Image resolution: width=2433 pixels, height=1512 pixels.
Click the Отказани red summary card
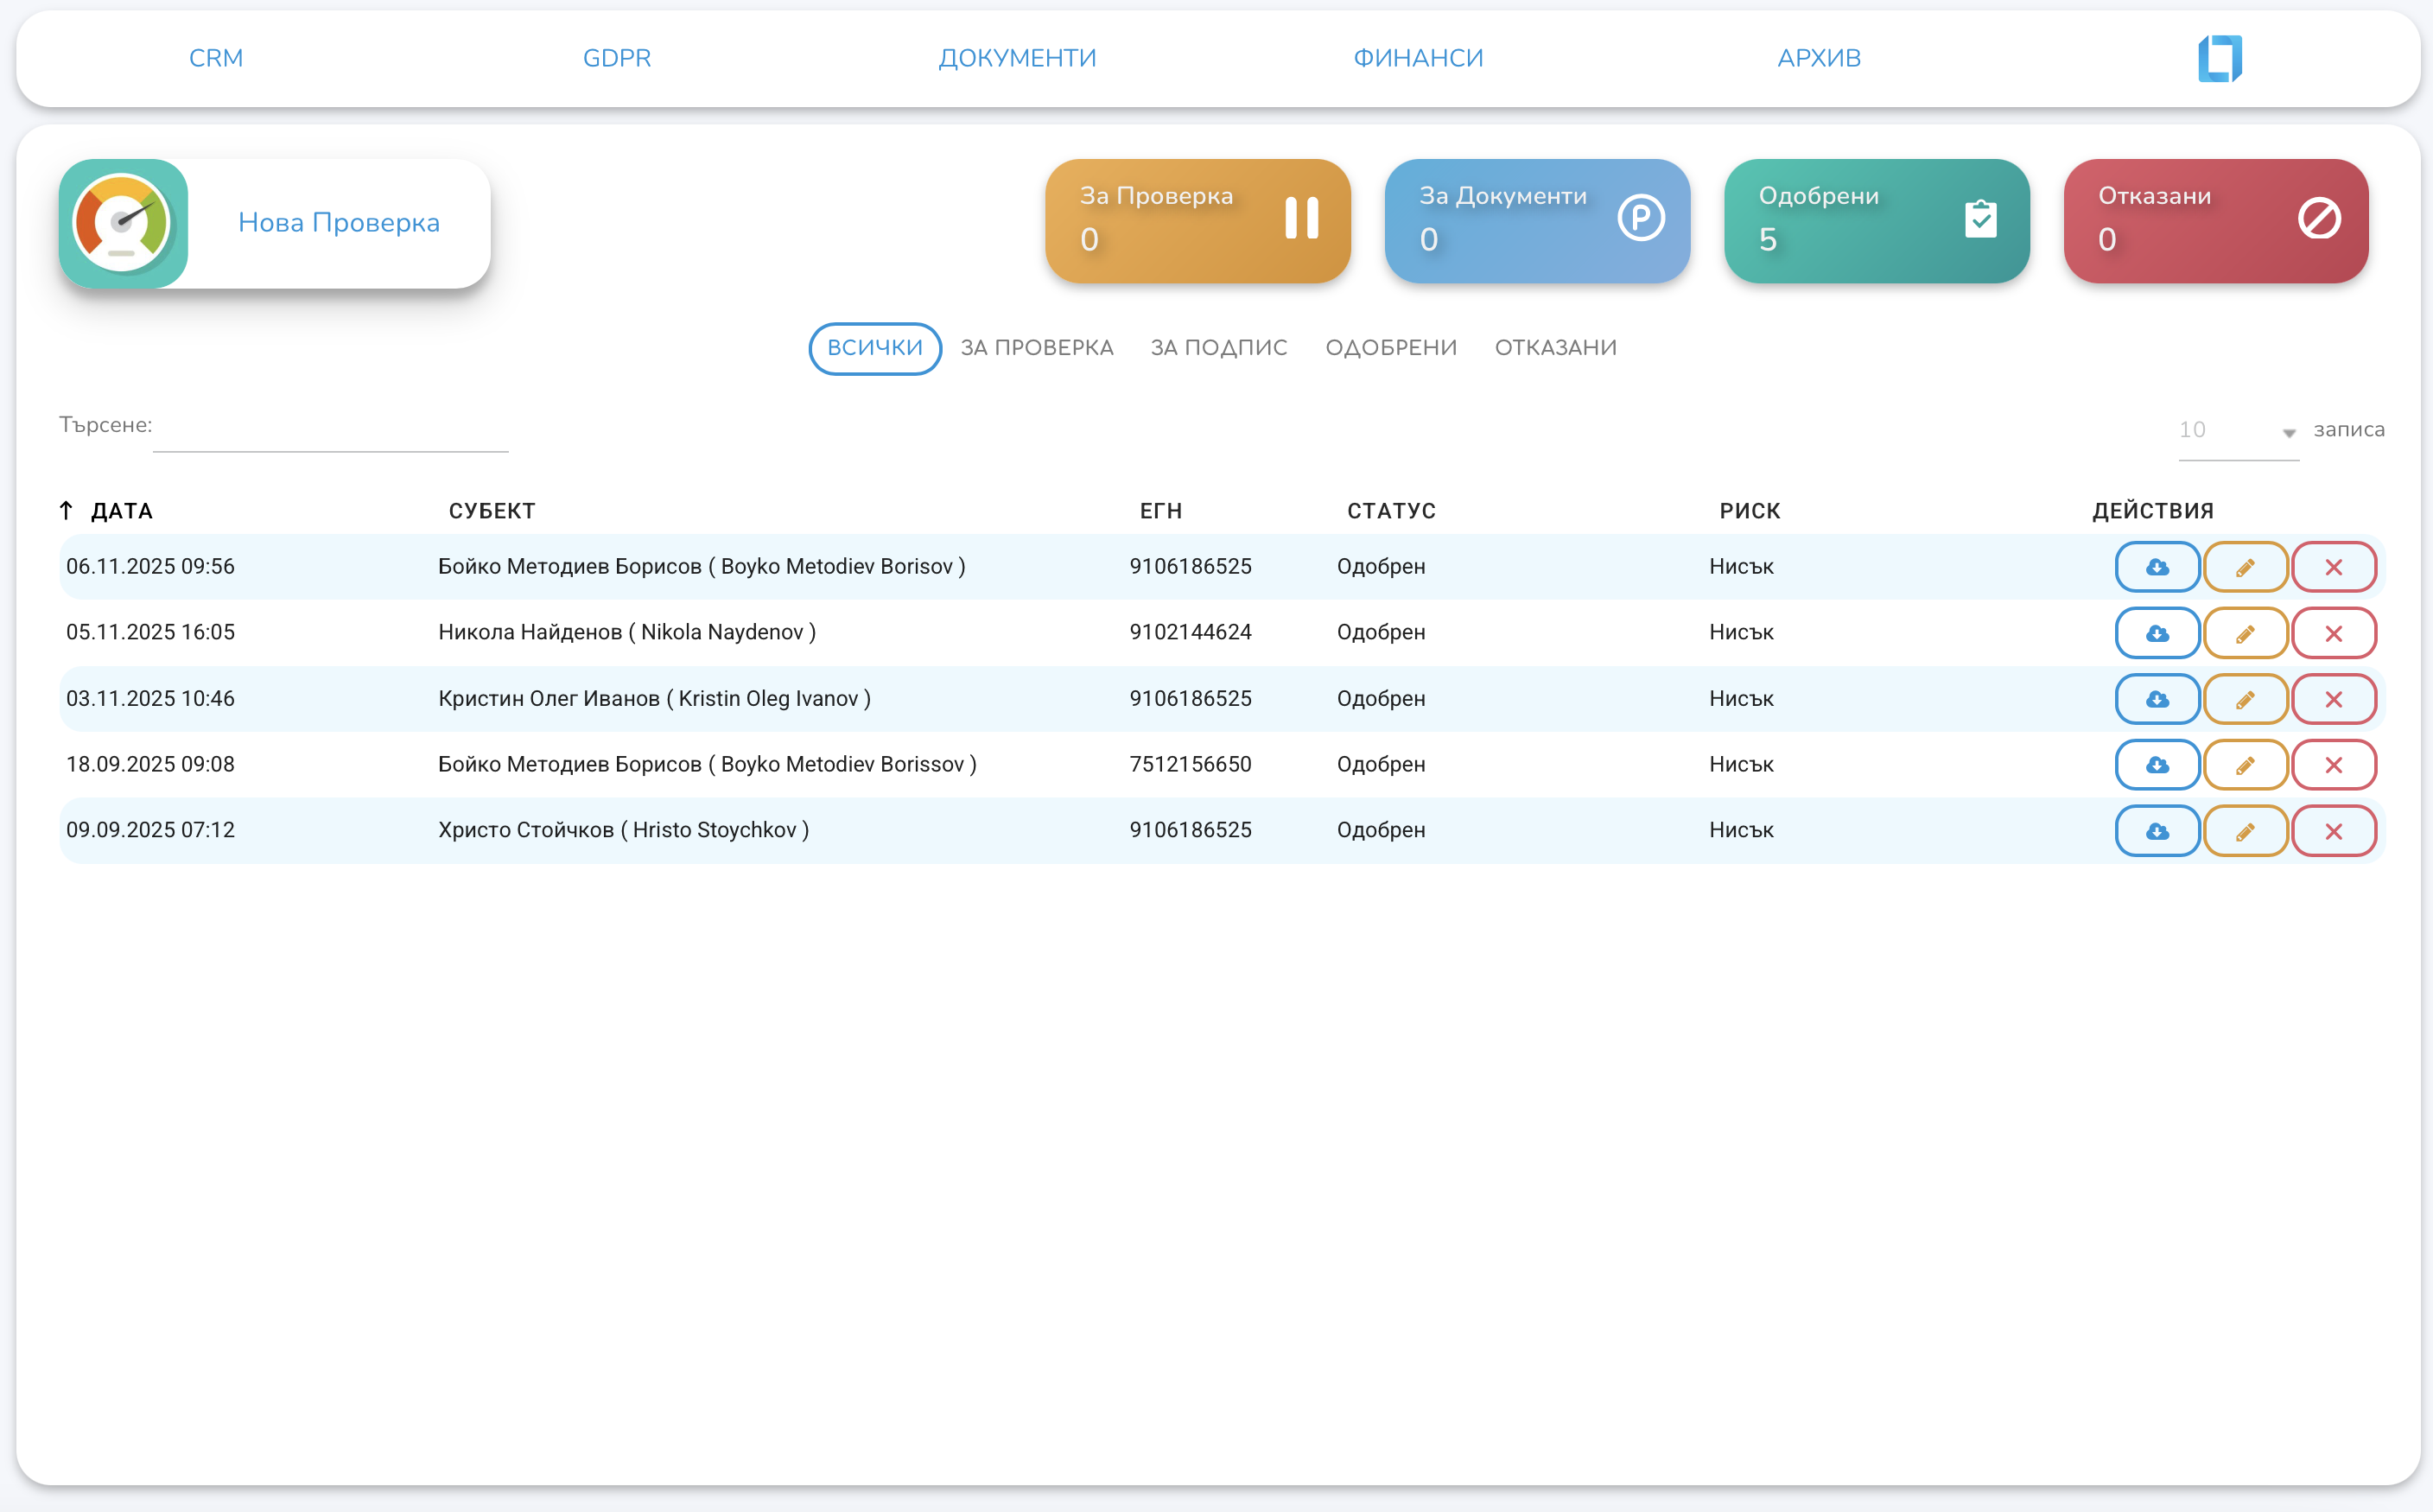click(2215, 221)
